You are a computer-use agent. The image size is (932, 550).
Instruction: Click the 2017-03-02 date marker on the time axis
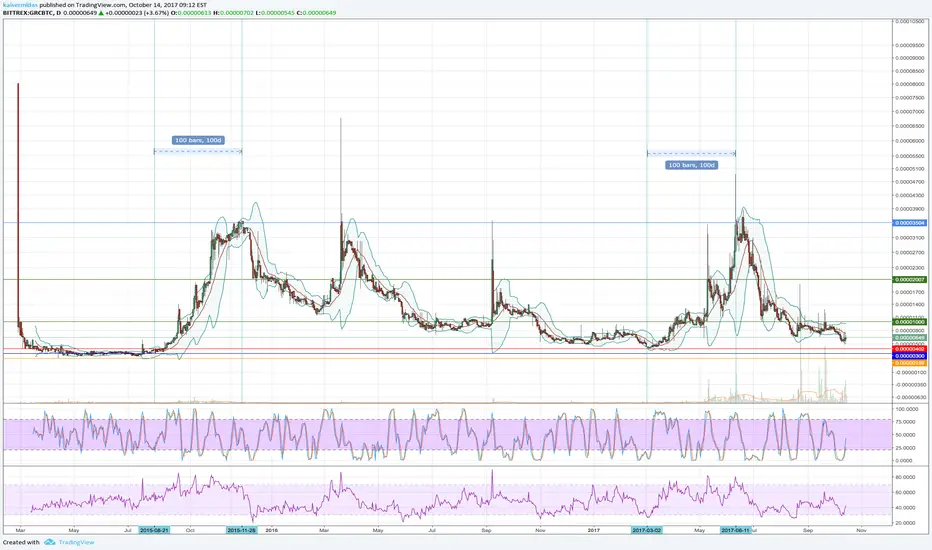tap(647, 530)
